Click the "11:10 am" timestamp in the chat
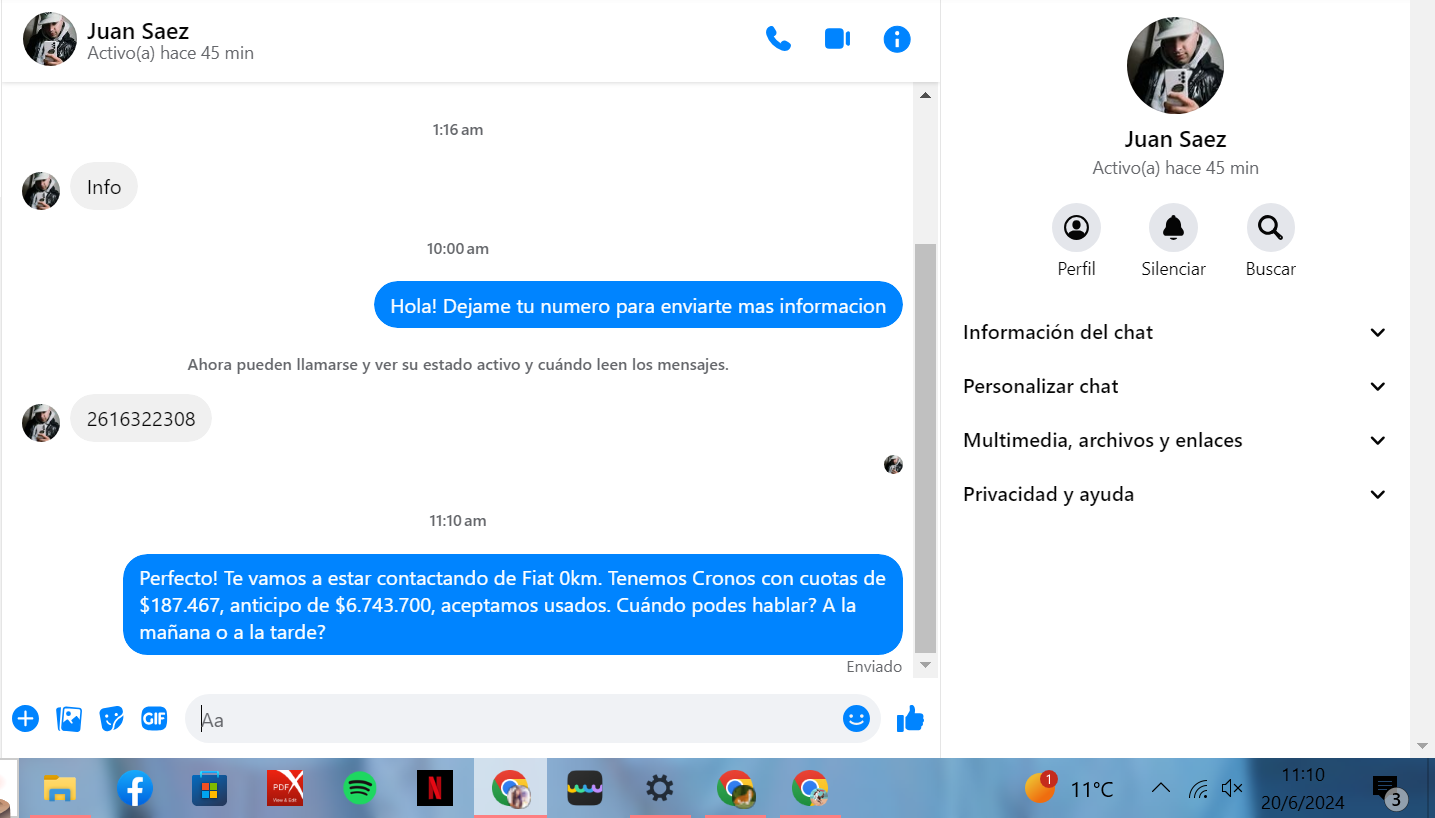This screenshot has width=1435, height=818. [x=458, y=521]
